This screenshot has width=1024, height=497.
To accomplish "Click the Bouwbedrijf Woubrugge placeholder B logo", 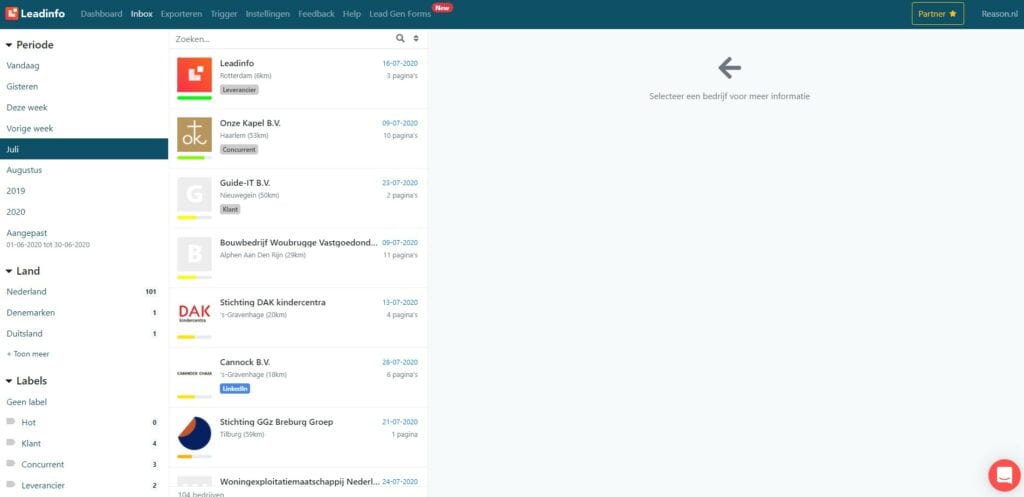I will click(x=195, y=254).
